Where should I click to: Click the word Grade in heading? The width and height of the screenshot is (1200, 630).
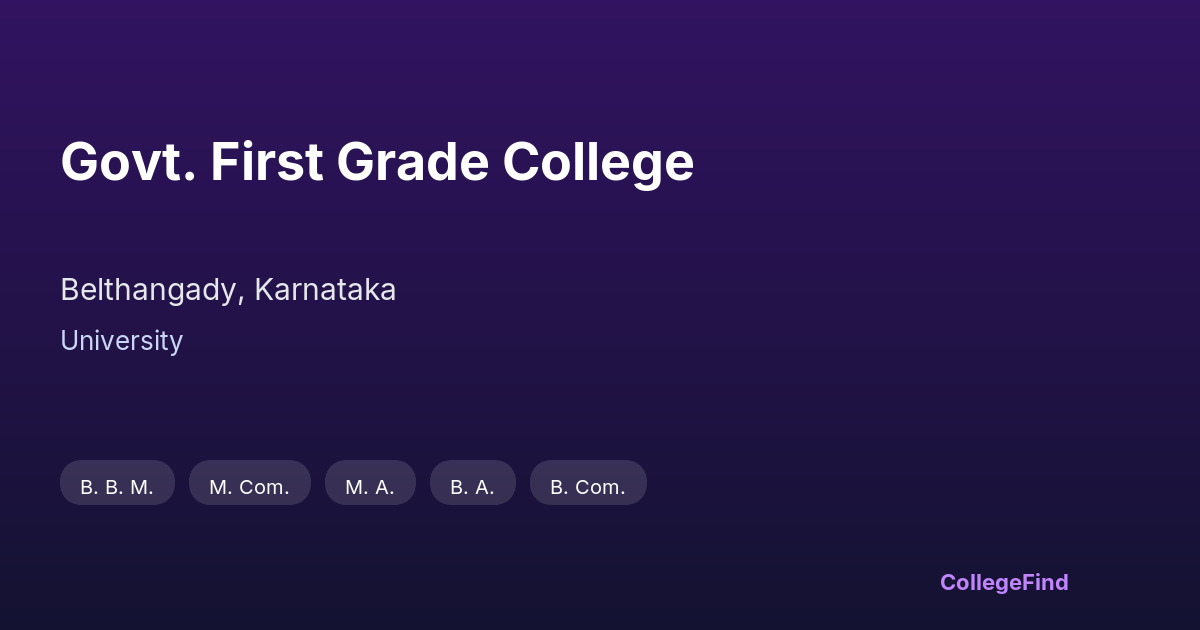[x=412, y=162]
